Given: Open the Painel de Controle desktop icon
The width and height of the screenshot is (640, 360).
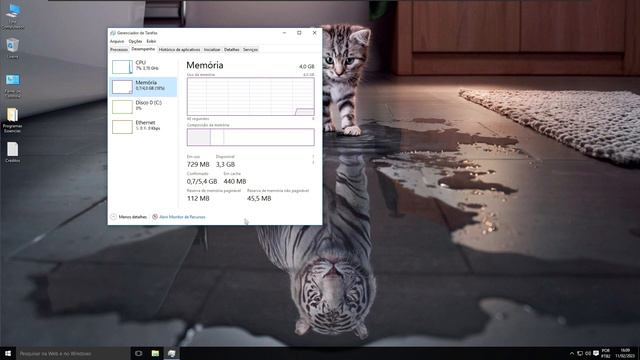Looking at the screenshot, I should pyautogui.click(x=13, y=85).
